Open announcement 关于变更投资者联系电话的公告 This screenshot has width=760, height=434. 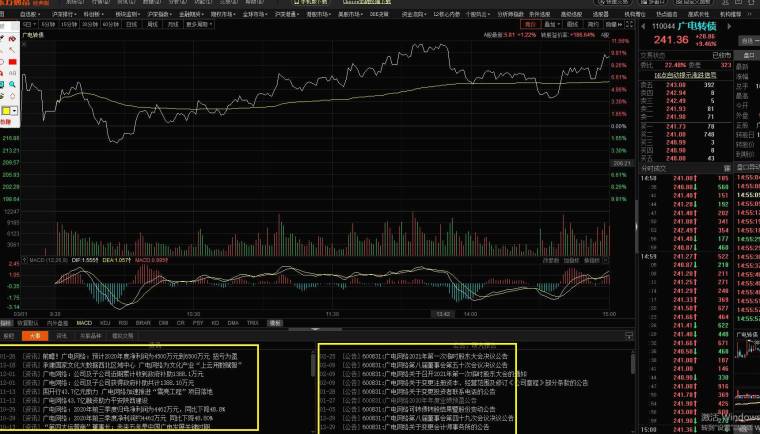coord(429,391)
